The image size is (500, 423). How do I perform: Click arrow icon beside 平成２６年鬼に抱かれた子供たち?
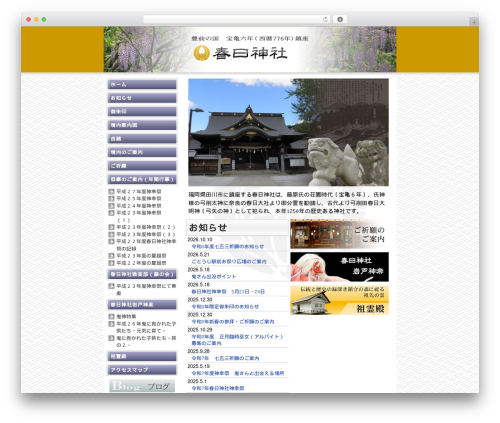click(x=111, y=324)
